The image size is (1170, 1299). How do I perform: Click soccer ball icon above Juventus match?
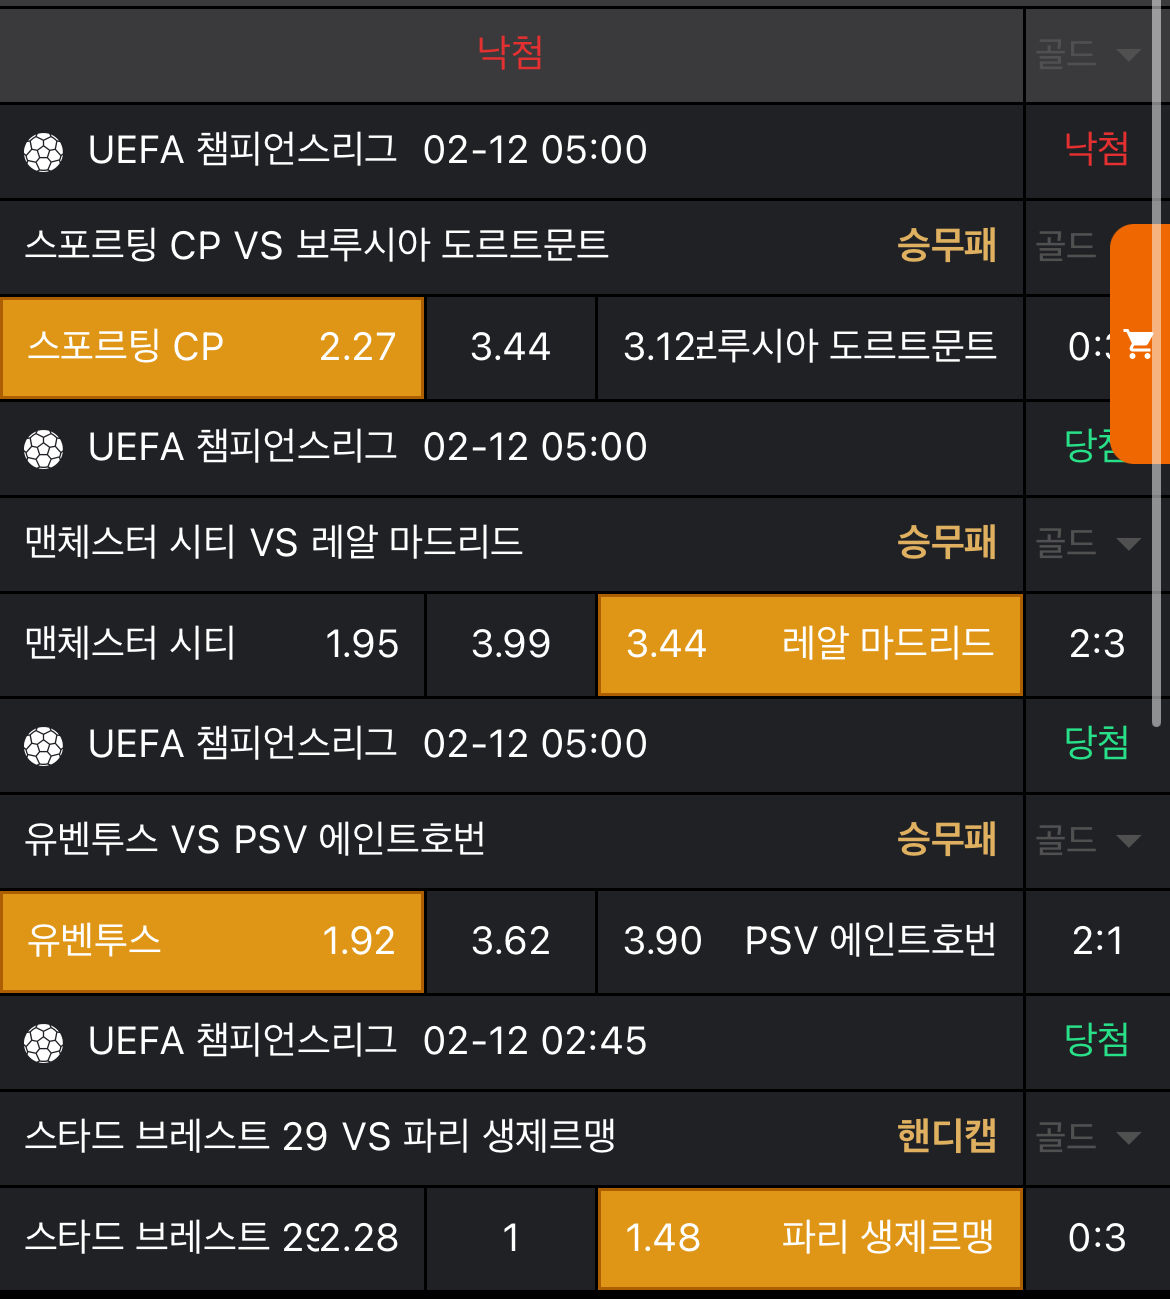pyautogui.click(x=44, y=746)
